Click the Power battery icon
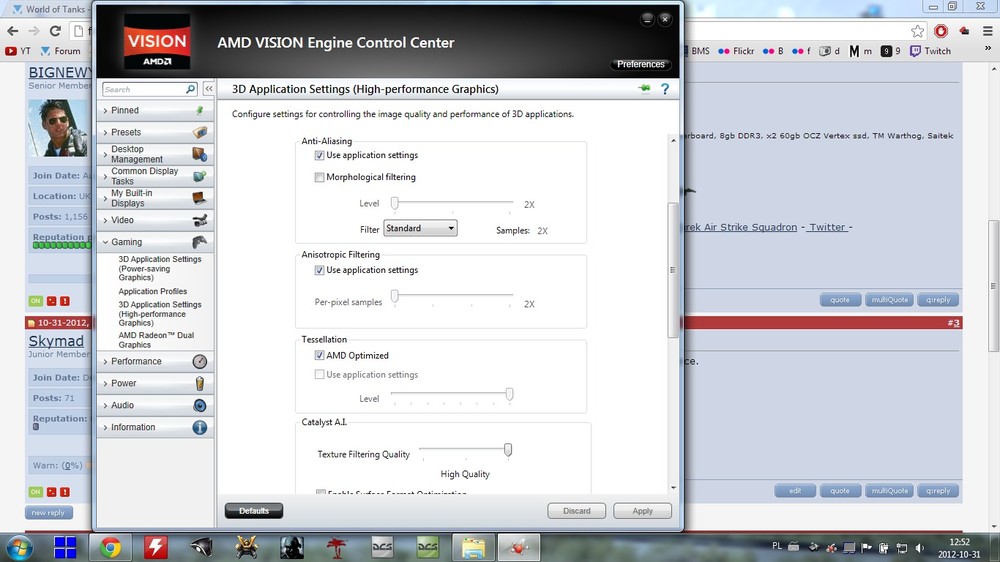This screenshot has width=1000, height=562. [200, 383]
